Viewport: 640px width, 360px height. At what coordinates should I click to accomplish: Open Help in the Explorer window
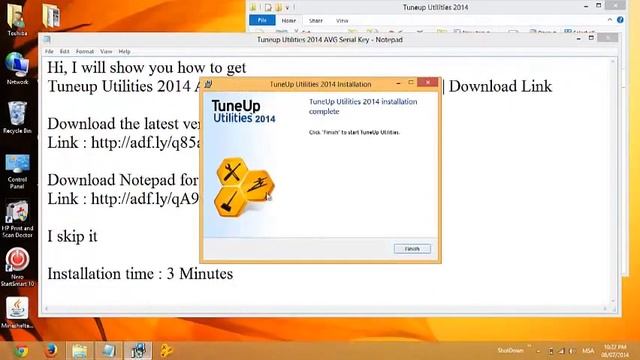pos(620,20)
